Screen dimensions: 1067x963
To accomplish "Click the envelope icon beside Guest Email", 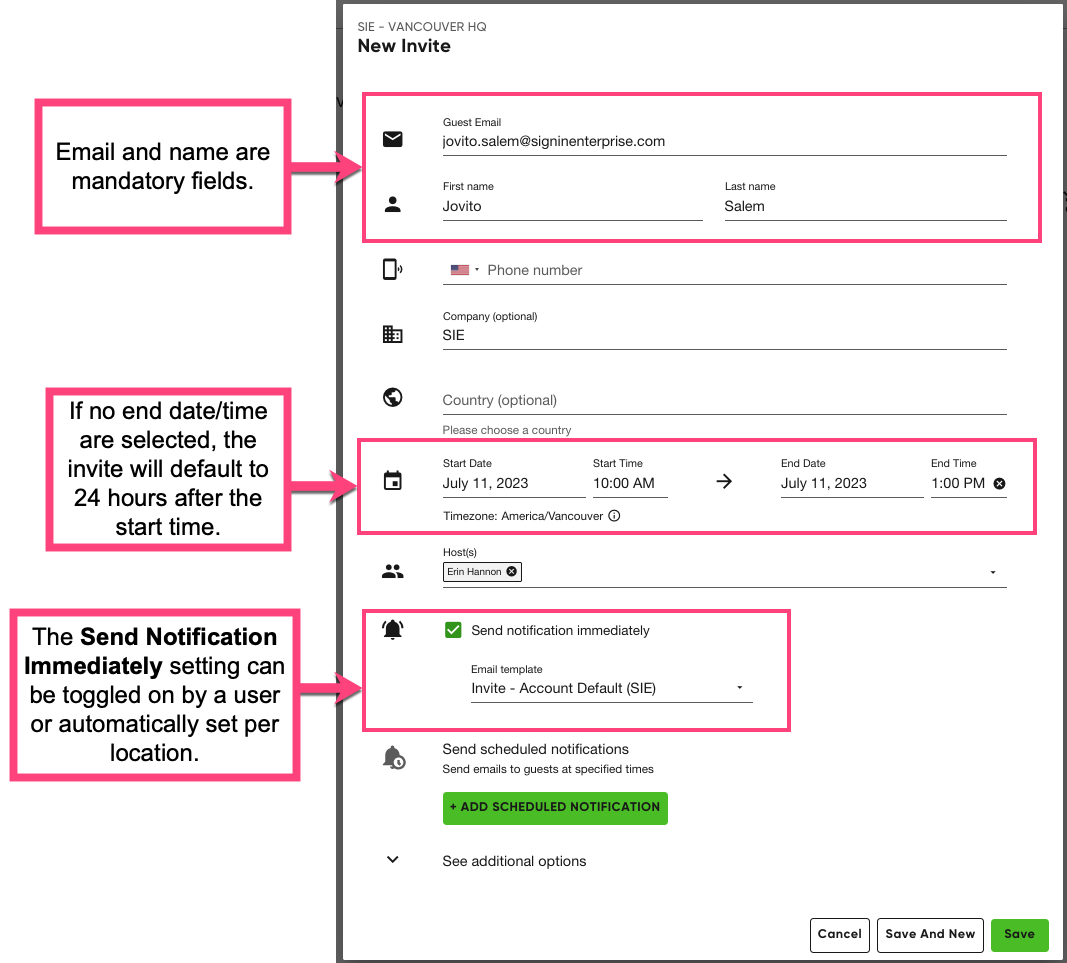I will [x=393, y=140].
